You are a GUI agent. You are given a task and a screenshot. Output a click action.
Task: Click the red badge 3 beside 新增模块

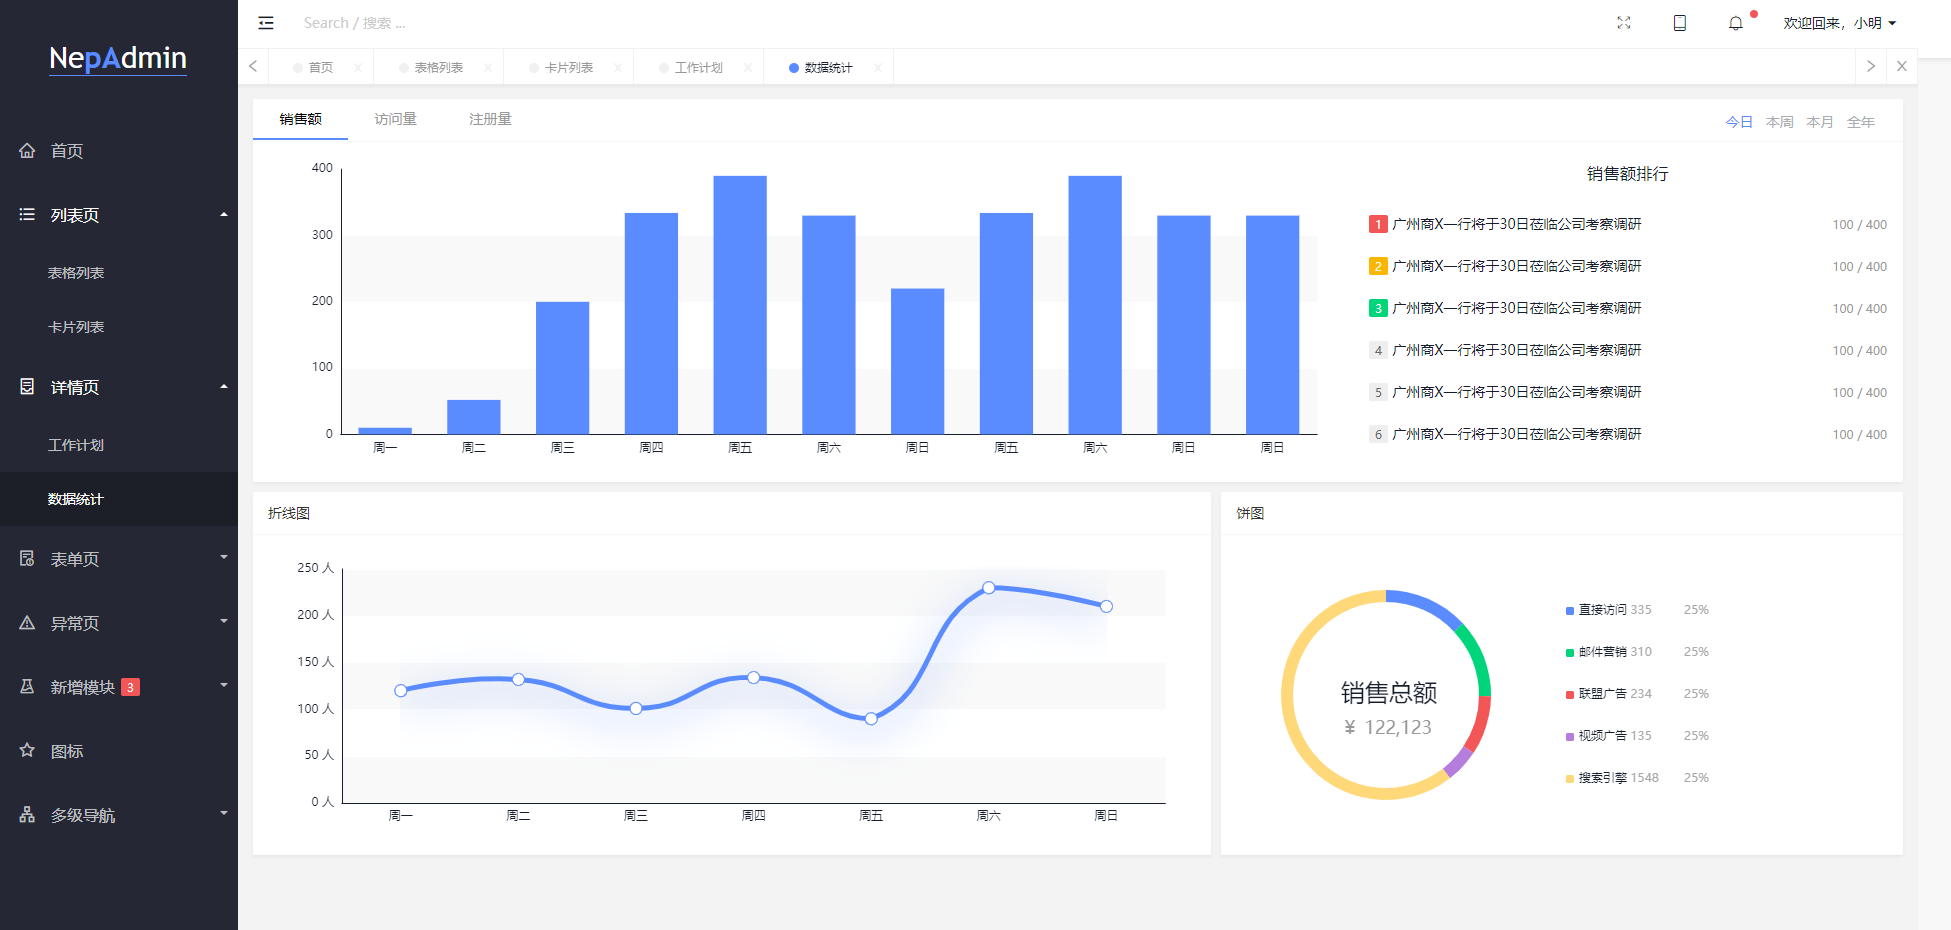130,687
